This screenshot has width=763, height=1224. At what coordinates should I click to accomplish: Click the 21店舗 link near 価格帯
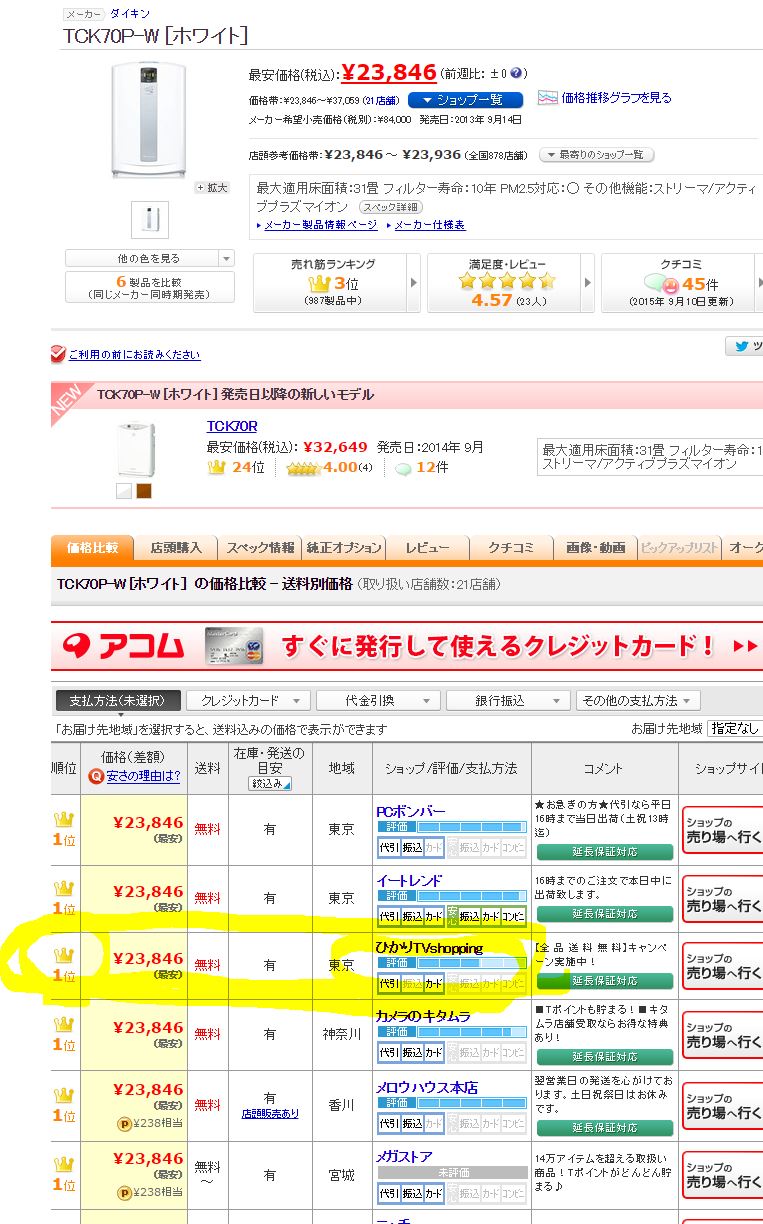pyautogui.click(x=379, y=100)
